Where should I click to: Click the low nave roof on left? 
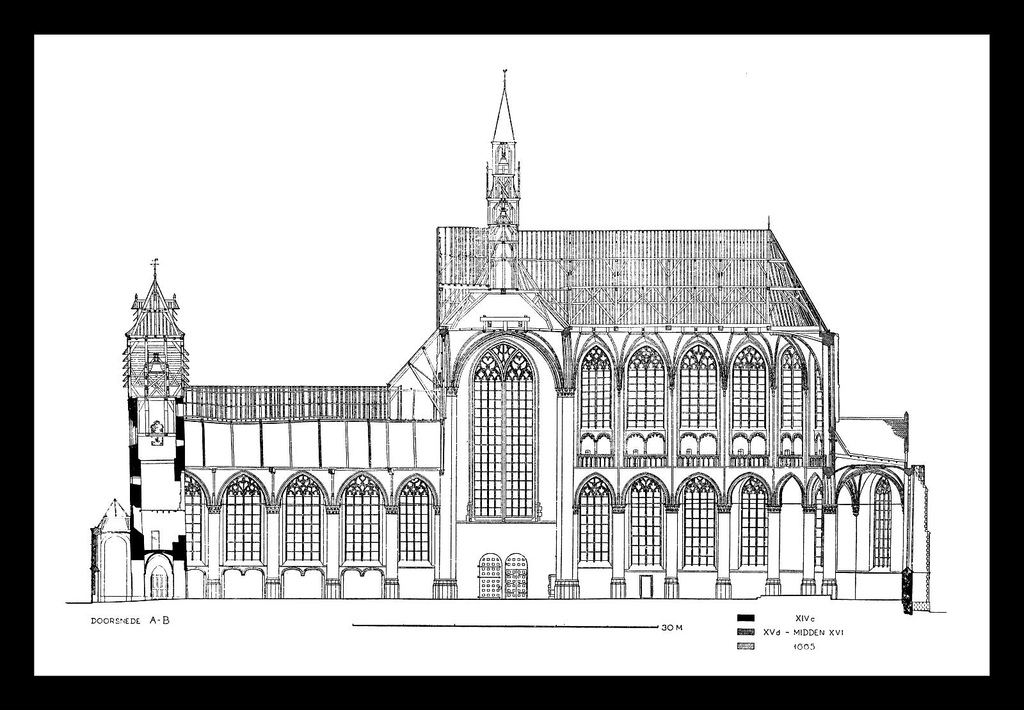tap(290, 402)
